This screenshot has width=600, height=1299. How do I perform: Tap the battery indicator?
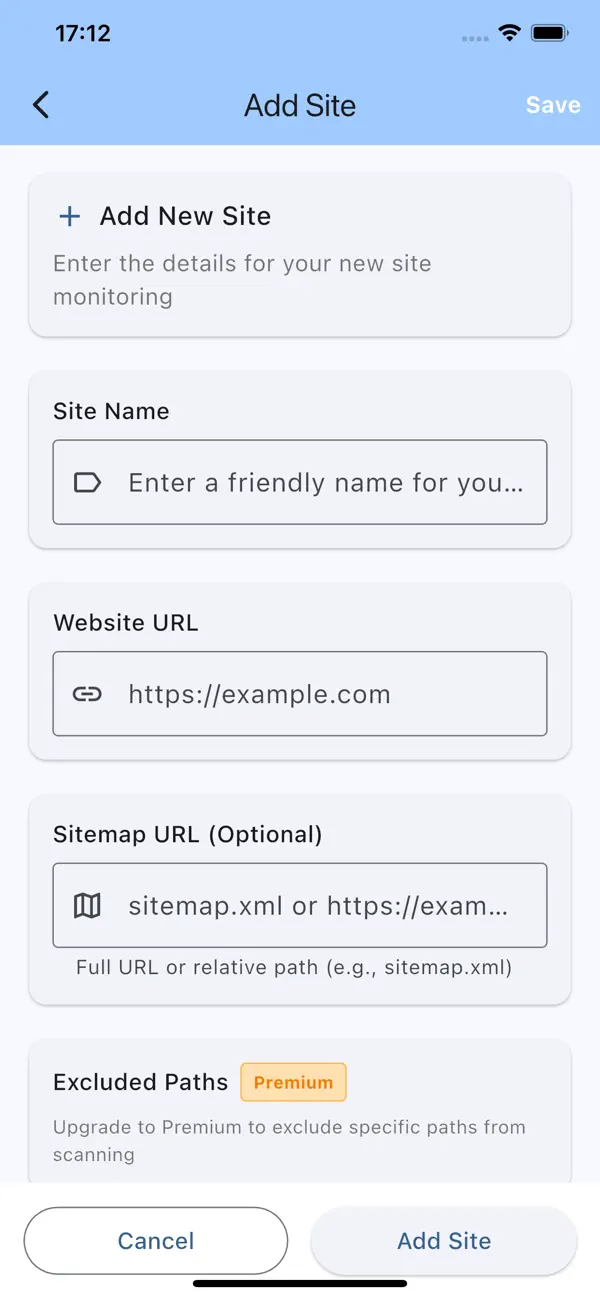549,32
